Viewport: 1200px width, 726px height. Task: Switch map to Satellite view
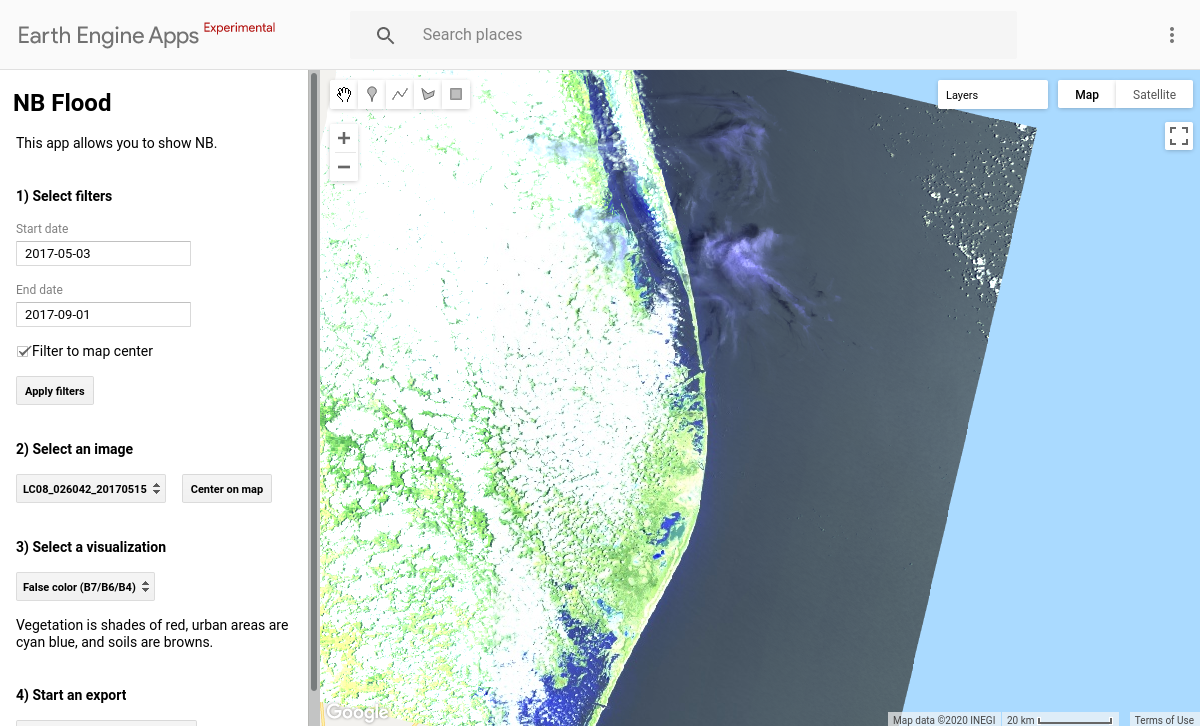(1154, 93)
